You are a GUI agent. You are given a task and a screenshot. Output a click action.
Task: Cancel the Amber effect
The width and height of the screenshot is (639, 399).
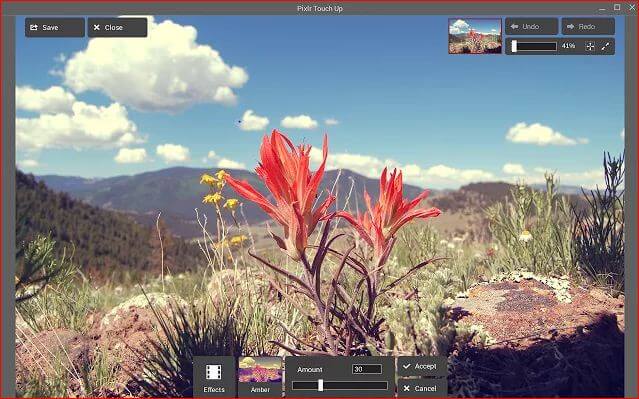click(421, 388)
